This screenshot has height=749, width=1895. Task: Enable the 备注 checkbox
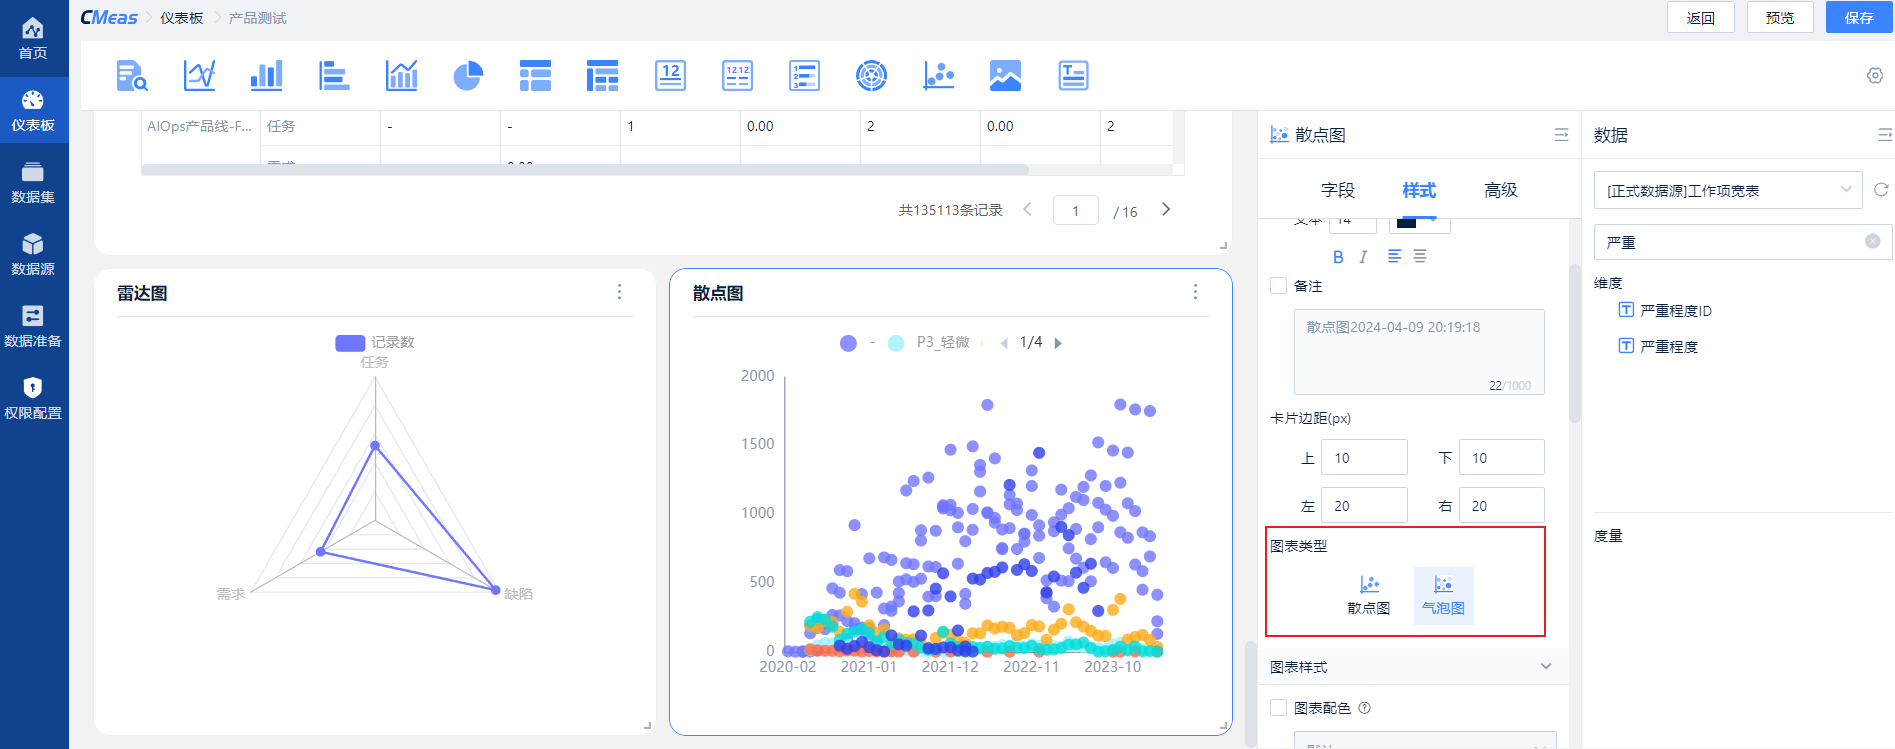1278,286
